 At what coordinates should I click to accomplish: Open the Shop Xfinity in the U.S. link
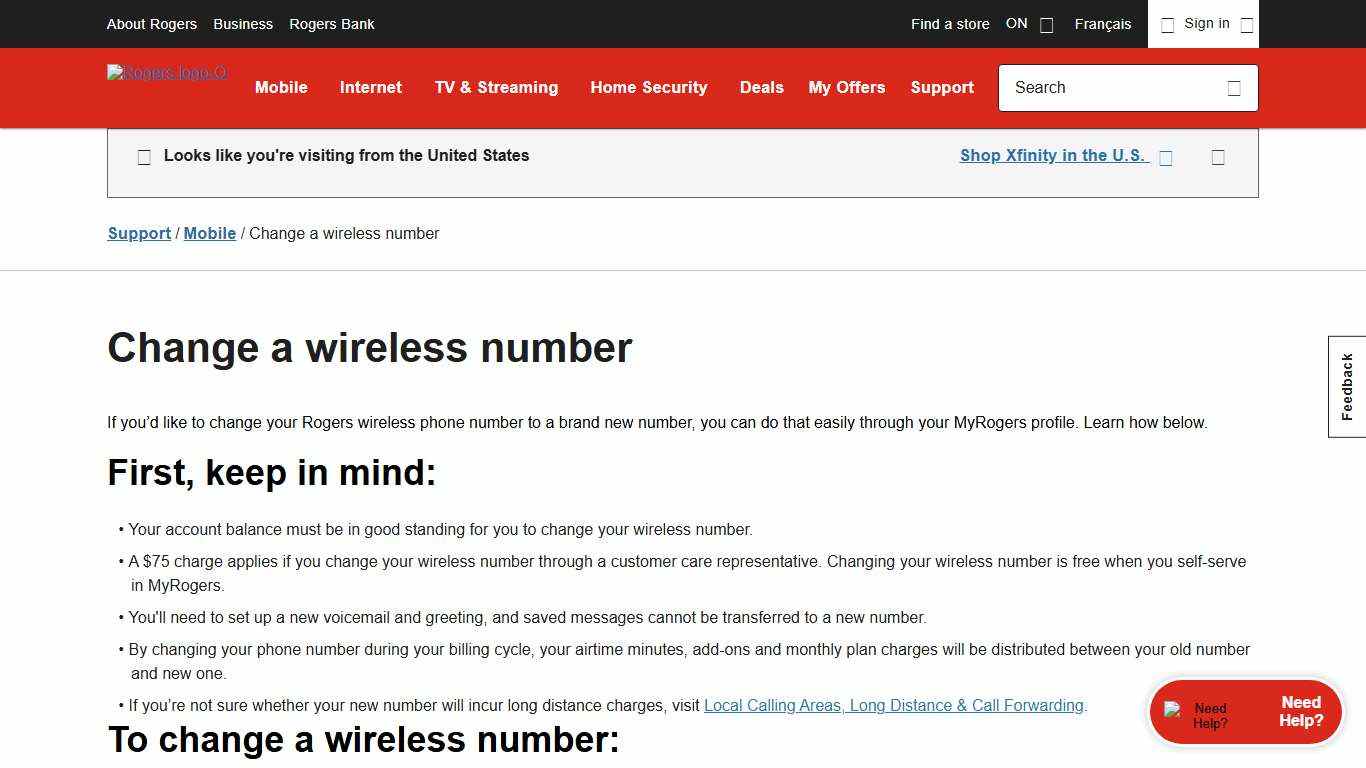click(x=1052, y=156)
